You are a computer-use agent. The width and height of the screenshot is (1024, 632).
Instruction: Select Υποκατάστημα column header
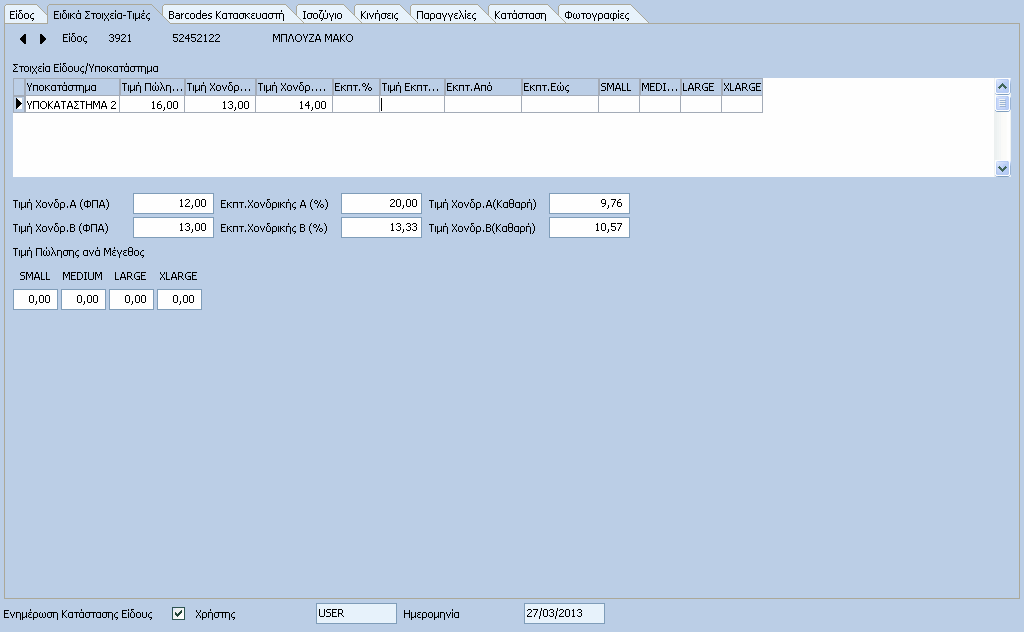(x=72, y=87)
